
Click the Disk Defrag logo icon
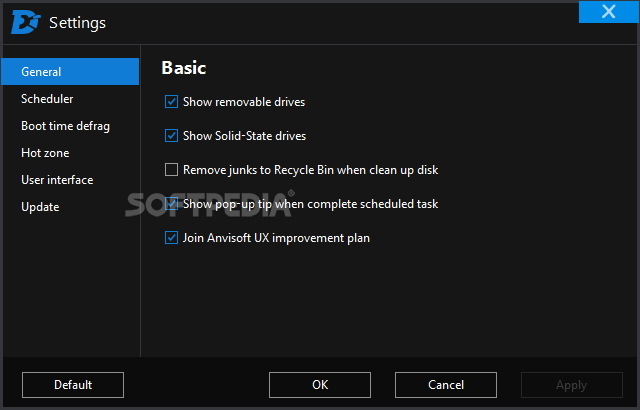tap(26, 22)
